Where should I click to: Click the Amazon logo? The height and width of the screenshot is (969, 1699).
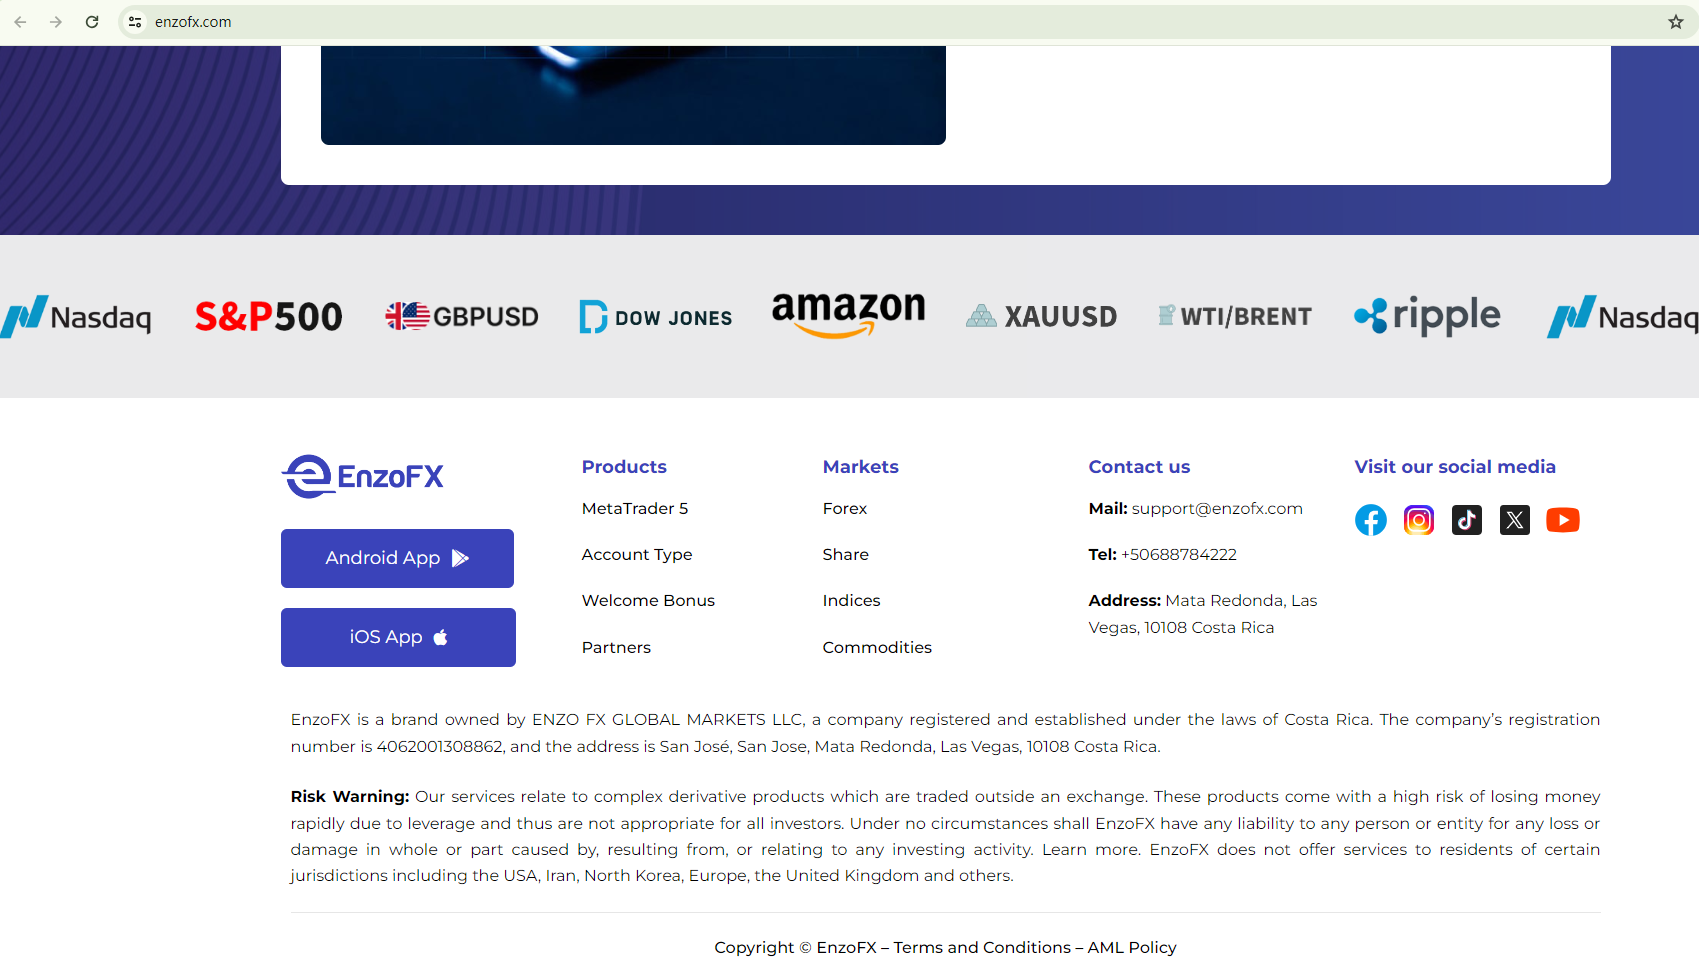849,314
